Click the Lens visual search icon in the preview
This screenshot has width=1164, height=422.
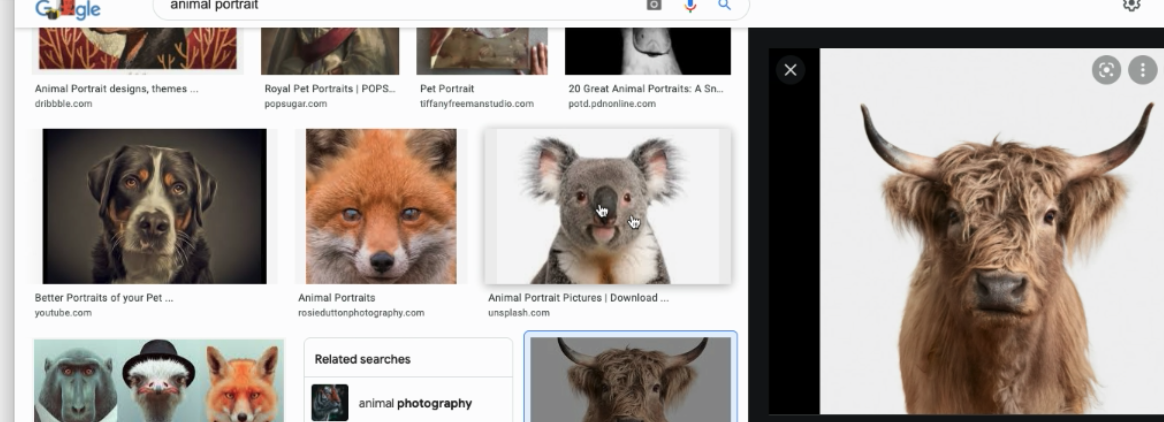[x=1106, y=70]
